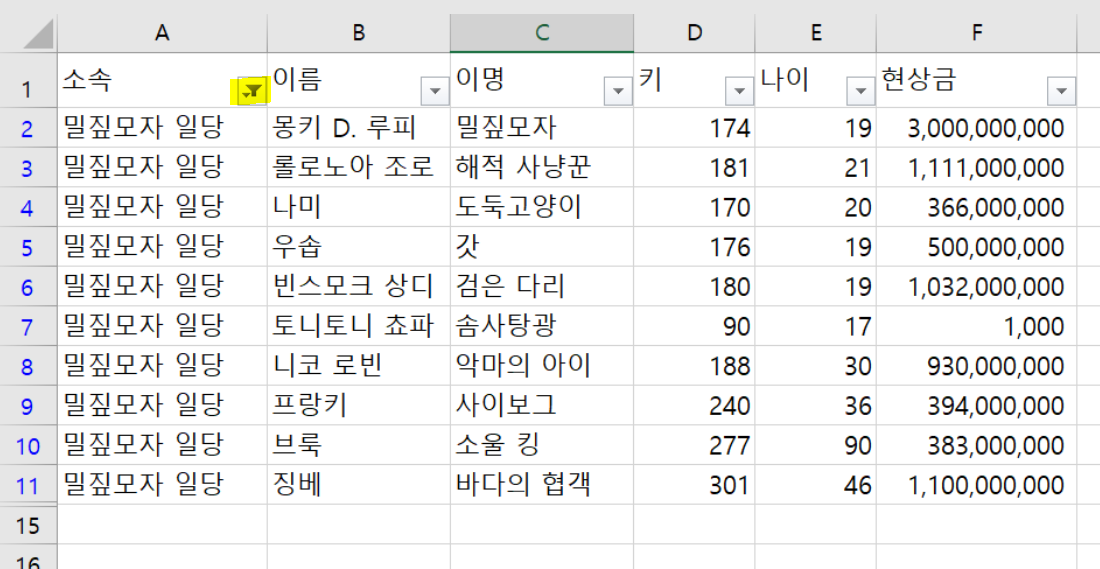Click the 현상금 header cell
Image resolution: width=1100 pixels, height=569 pixels.
[977, 80]
